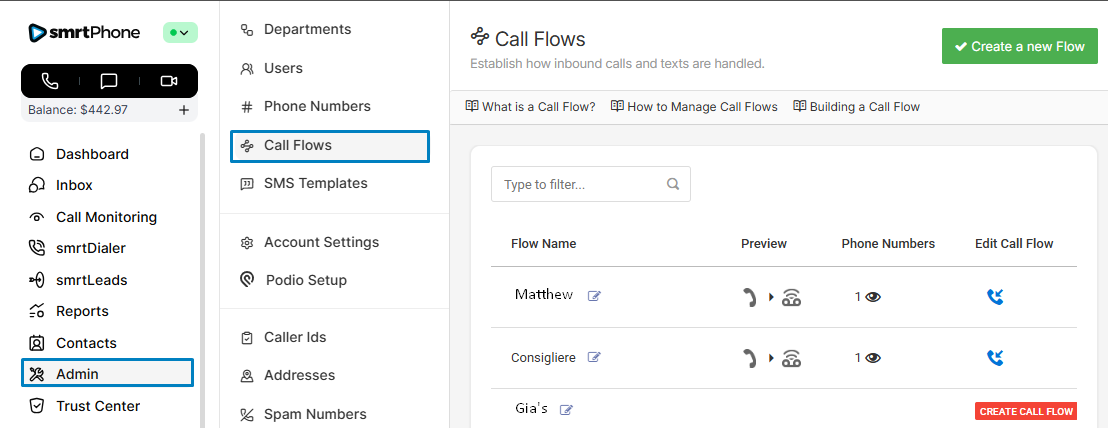Click Create a new Flow button
This screenshot has width=1108, height=428.
[x=1019, y=46]
